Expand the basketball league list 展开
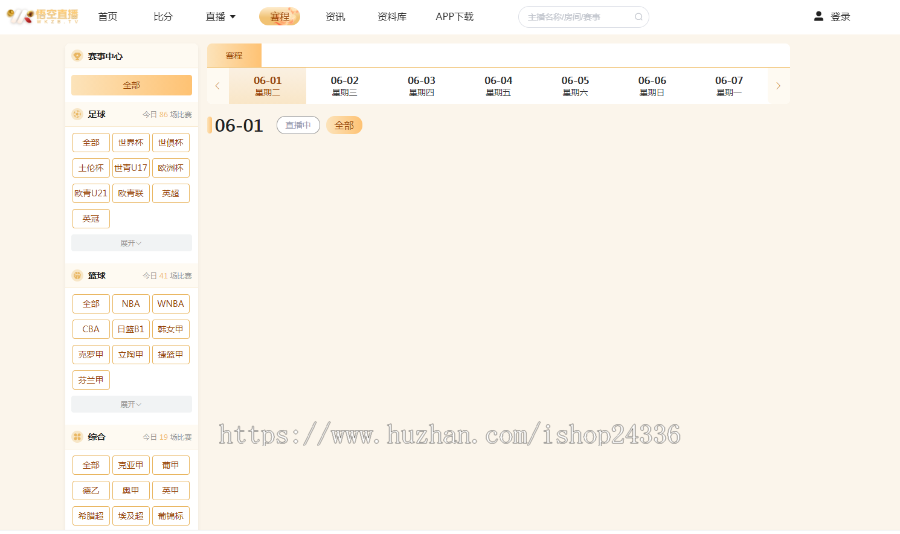Image resolution: width=900 pixels, height=534 pixels. click(131, 404)
